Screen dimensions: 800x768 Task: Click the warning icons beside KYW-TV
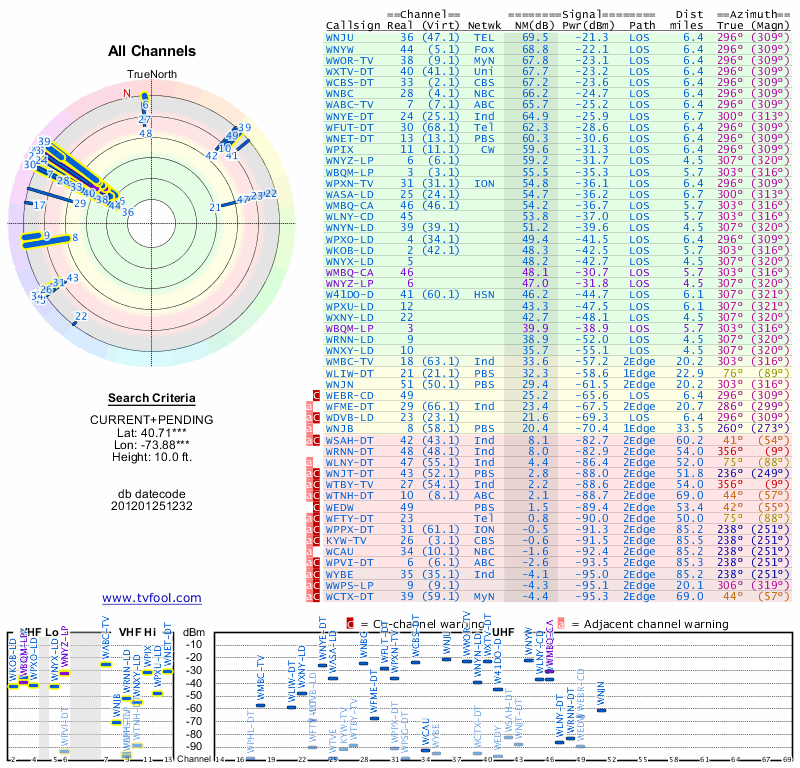click(x=313, y=540)
